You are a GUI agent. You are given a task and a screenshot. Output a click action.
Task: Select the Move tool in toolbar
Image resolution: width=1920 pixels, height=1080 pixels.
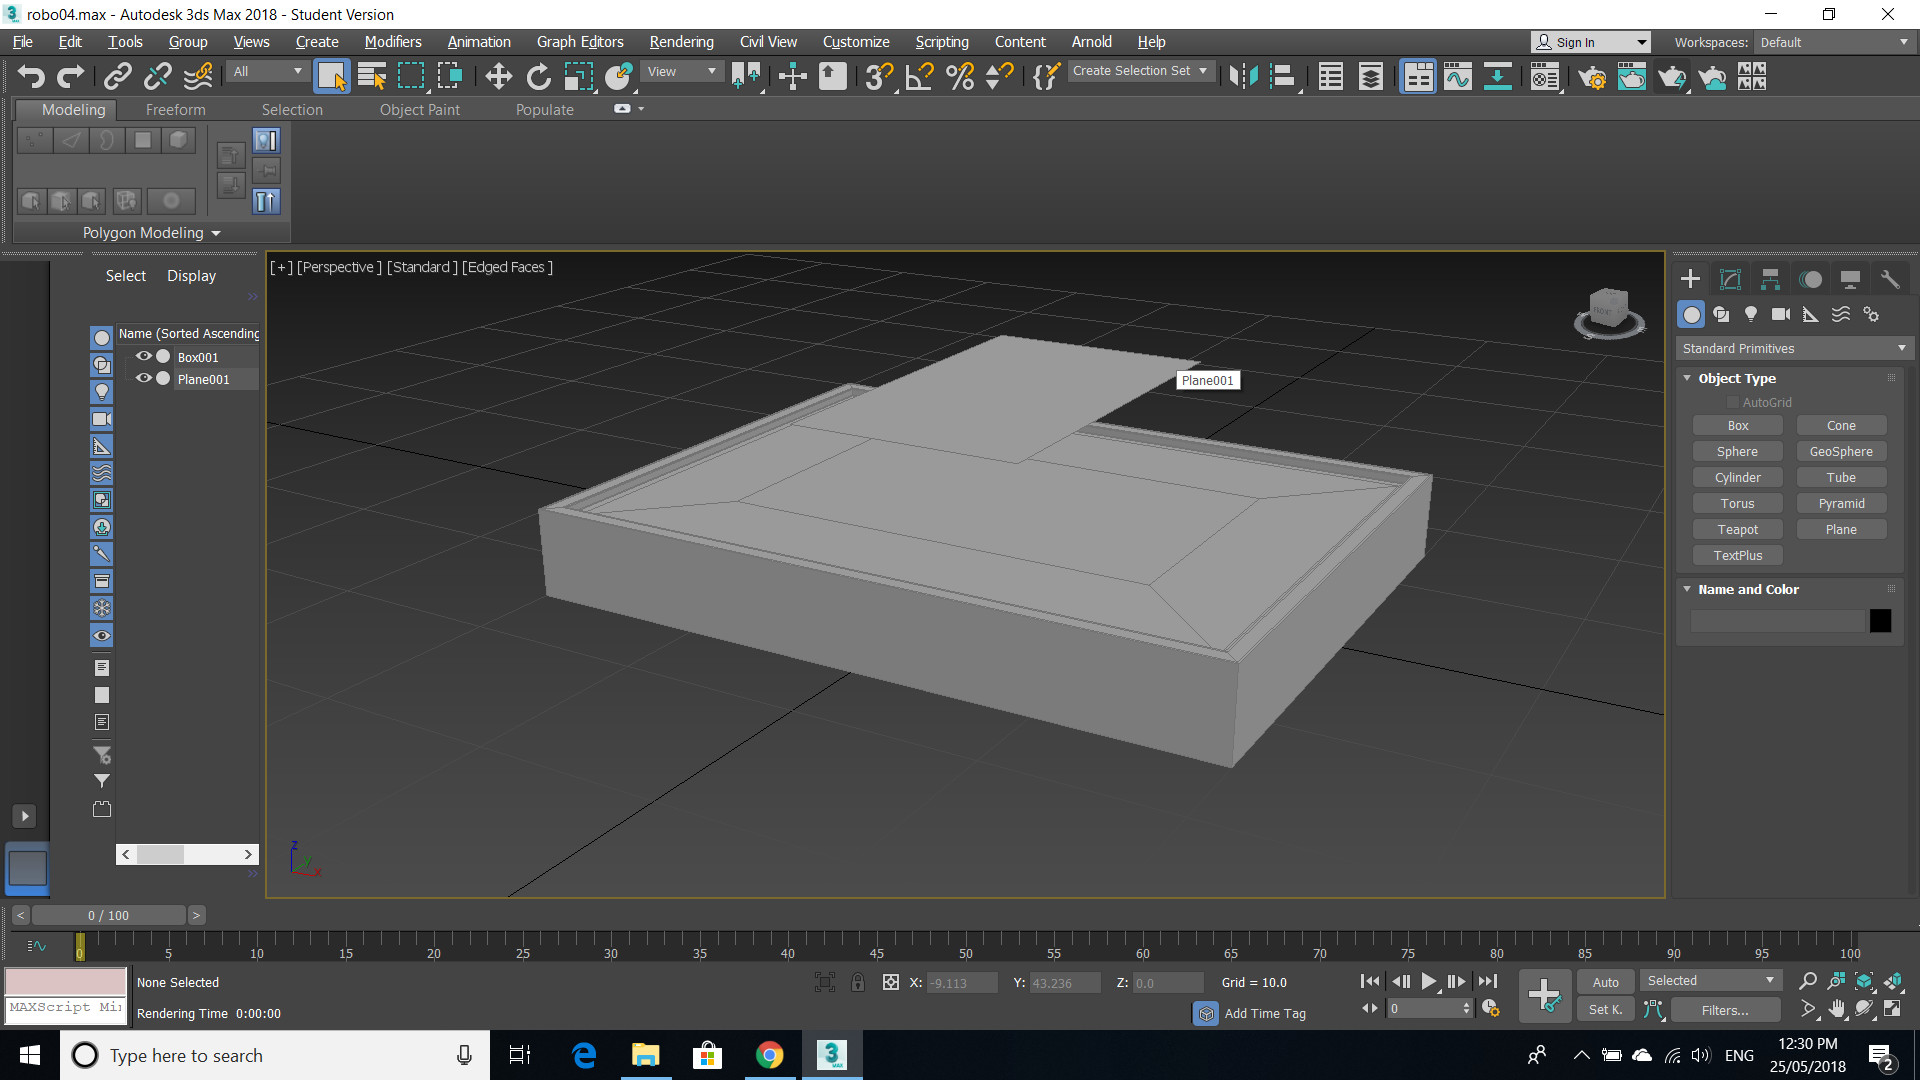(498, 77)
